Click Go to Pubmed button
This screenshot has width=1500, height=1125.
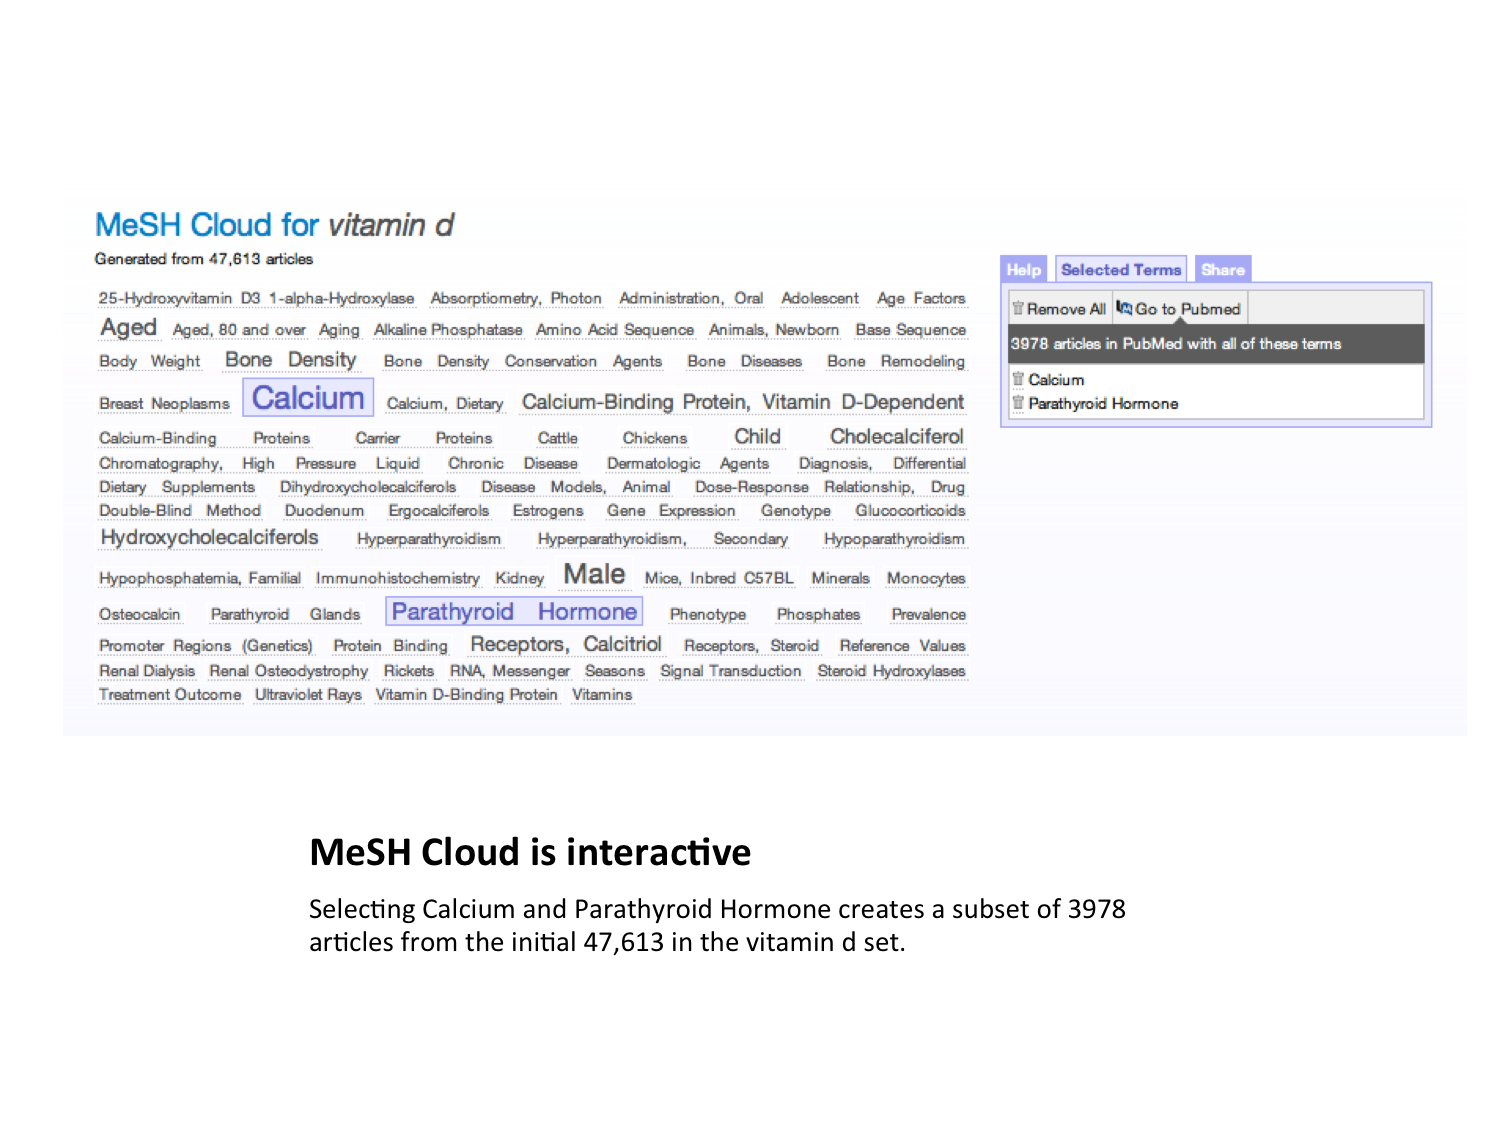click(x=1179, y=309)
